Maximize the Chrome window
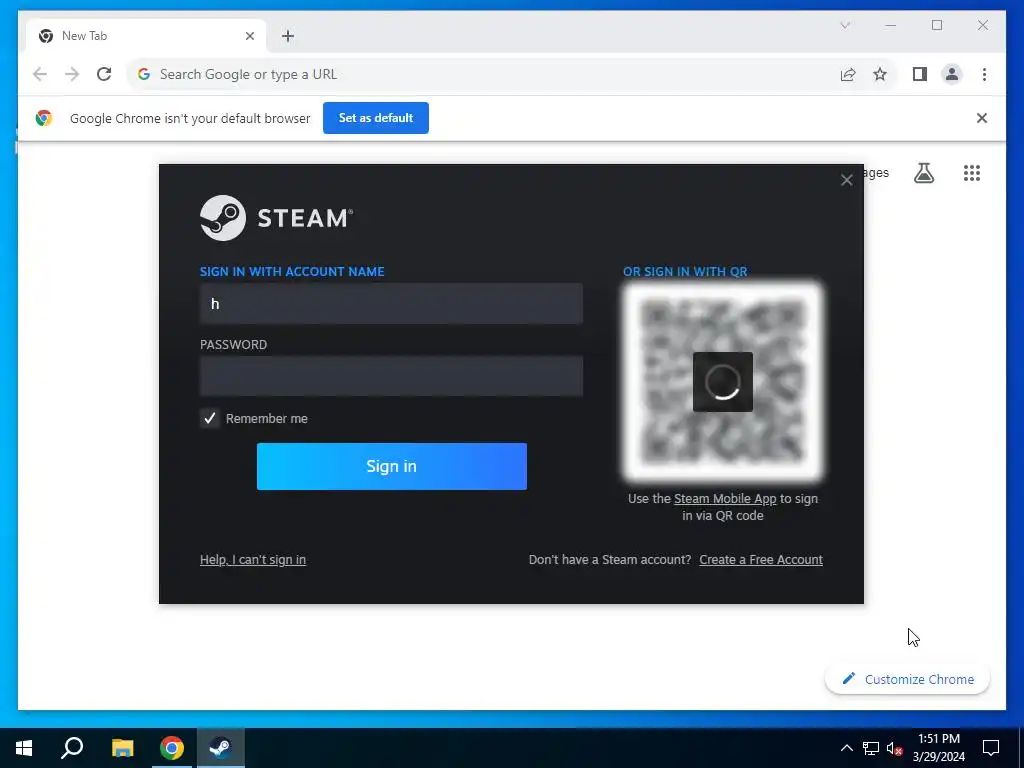 pyautogui.click(x=937, y=25)
